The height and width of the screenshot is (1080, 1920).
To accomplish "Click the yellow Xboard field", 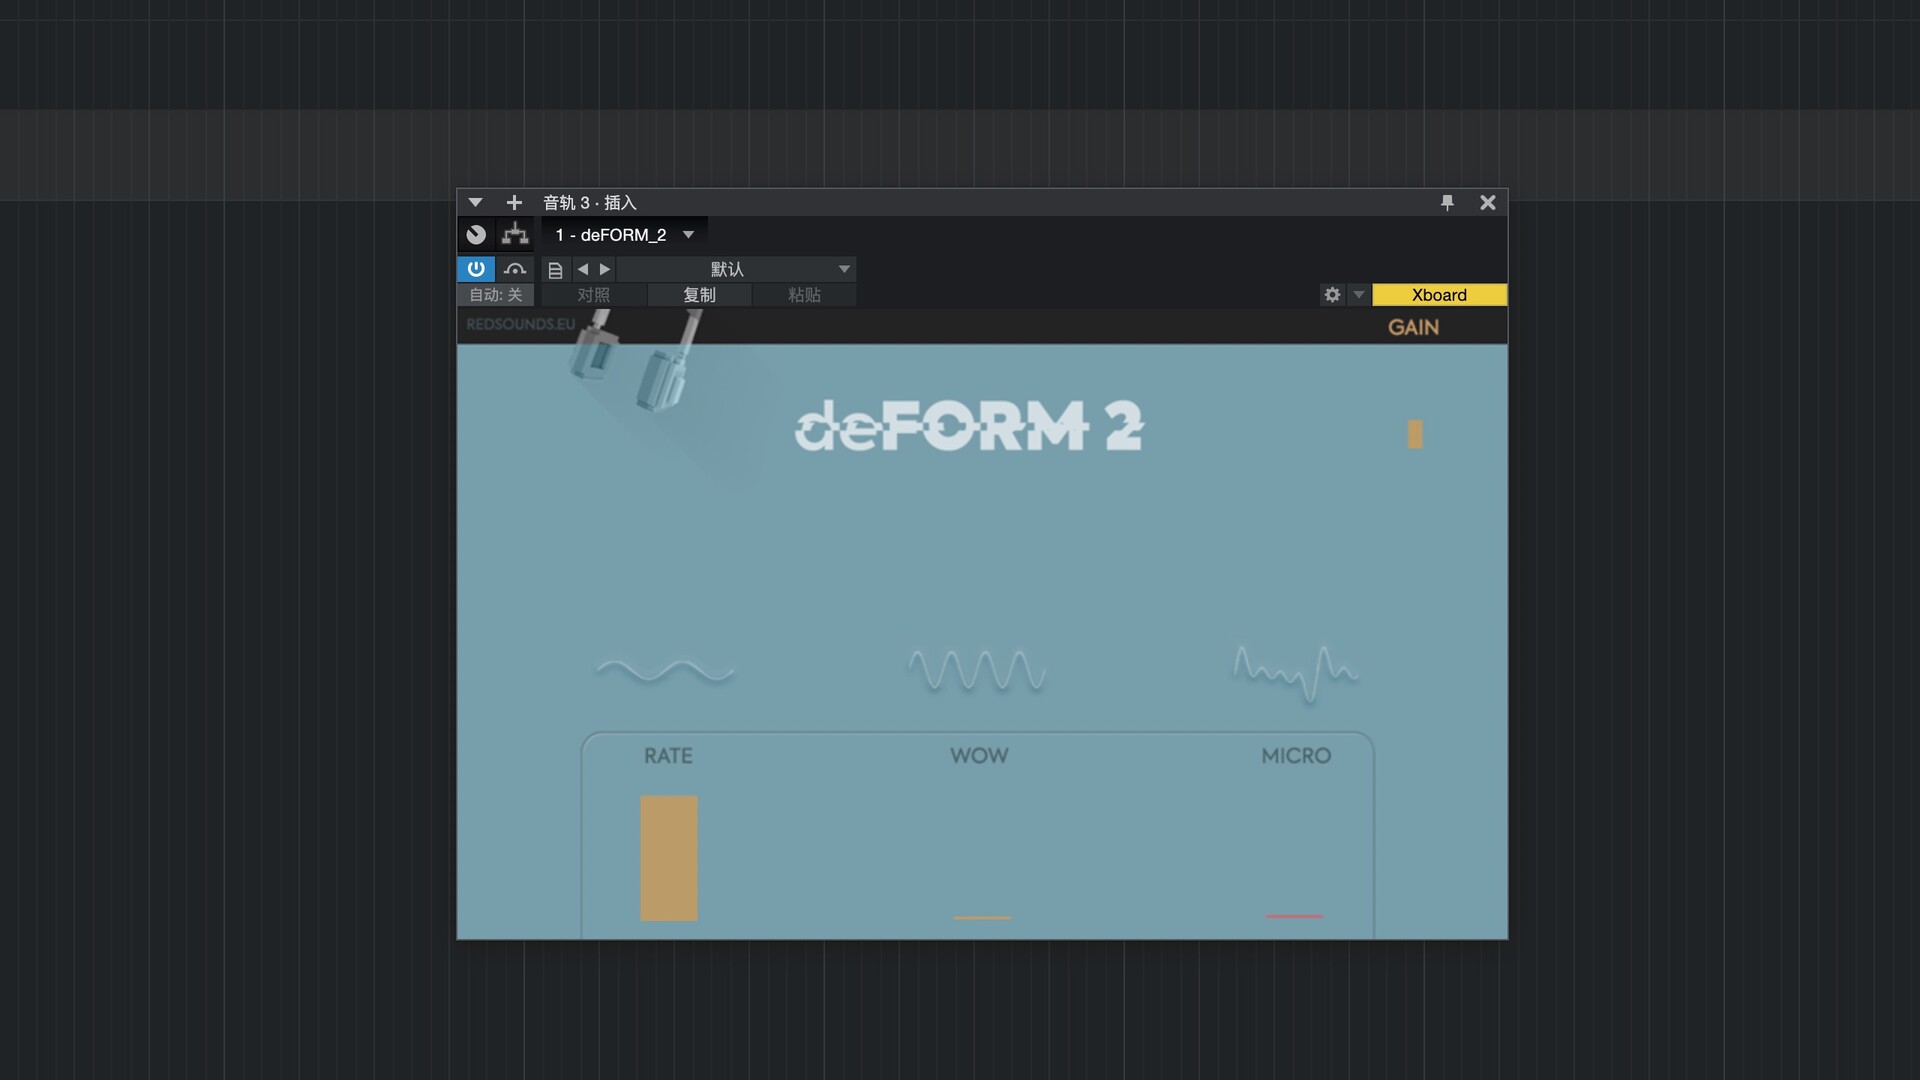I will pos(1439,295).
